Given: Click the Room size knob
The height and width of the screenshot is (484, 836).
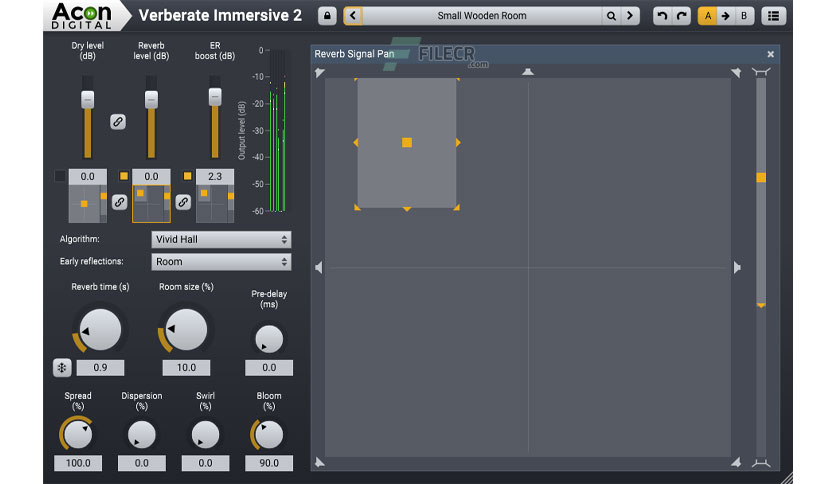Looking at the screenshot, I should click(x=186, y=329).
